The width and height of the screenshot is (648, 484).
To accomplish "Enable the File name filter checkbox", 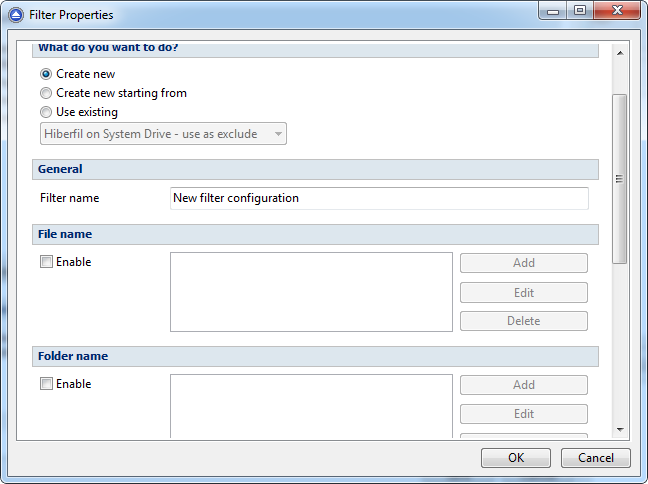I will click(x=46, y=262).
